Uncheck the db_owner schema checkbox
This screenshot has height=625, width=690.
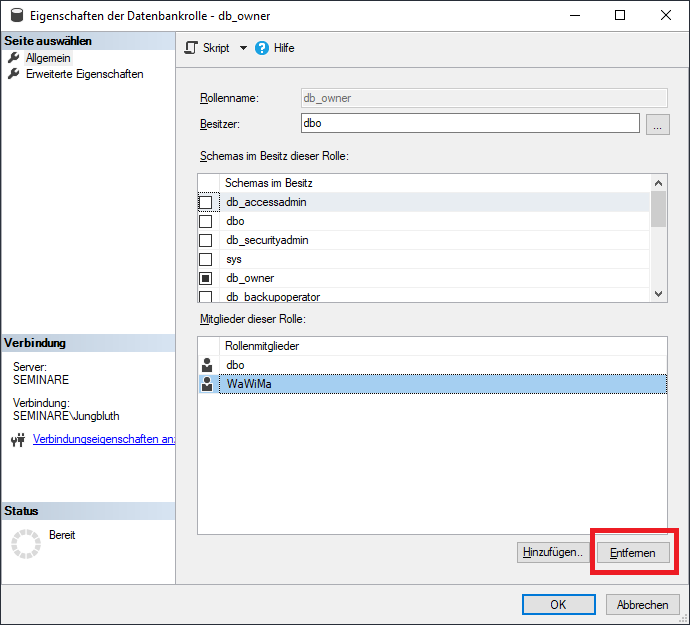click(x=206, y=278)
